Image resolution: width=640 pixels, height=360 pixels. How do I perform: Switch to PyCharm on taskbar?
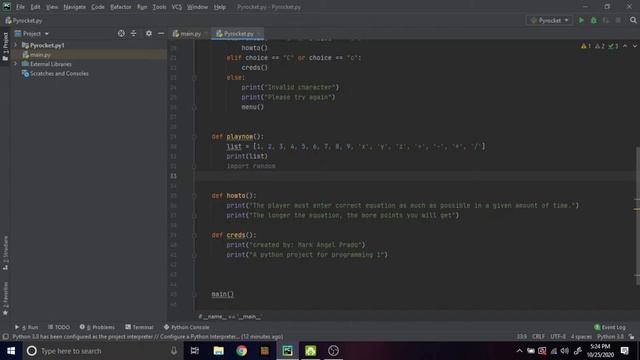(x=287, y=351)
